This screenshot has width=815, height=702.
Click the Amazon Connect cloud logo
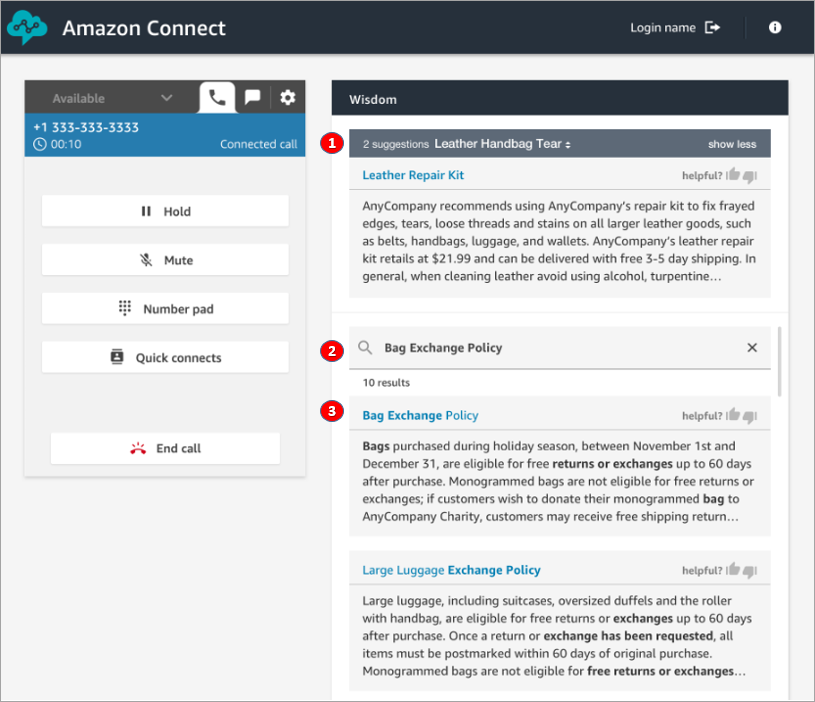tap(27, 28)
